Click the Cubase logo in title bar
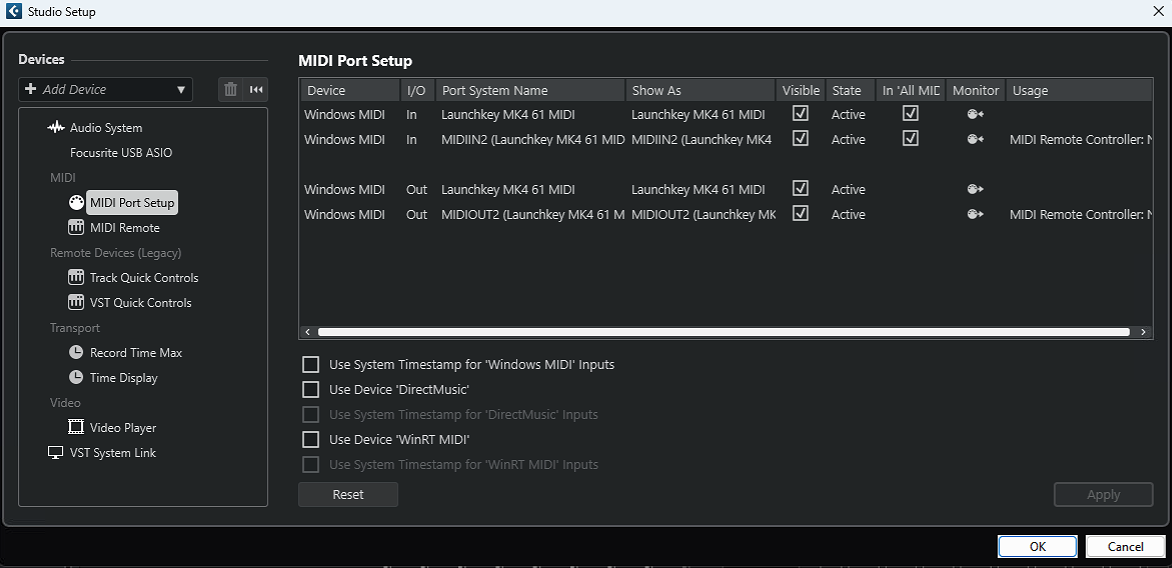 click(x=13, y=11)
